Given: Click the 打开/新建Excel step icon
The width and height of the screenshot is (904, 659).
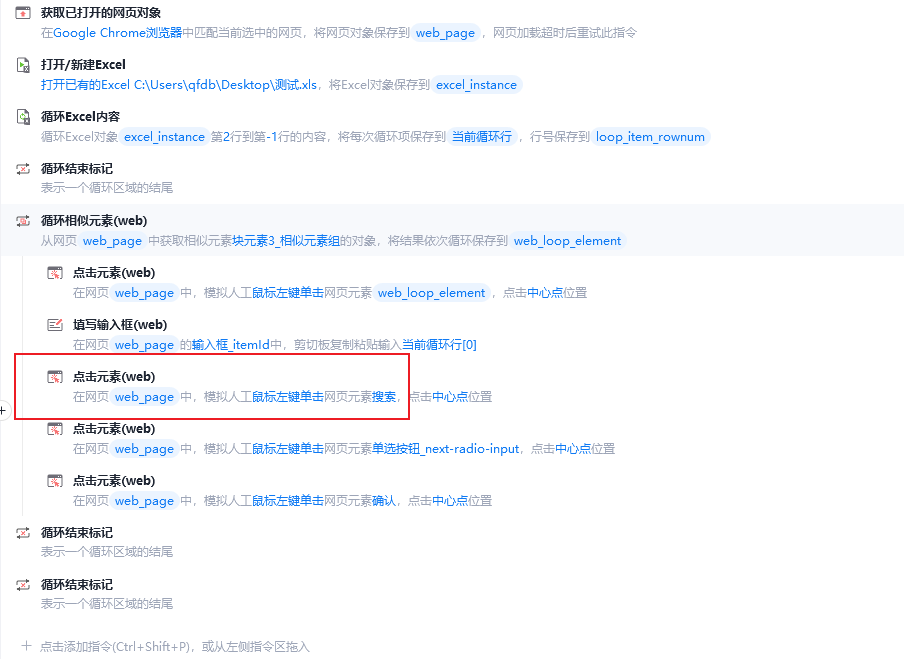Looking at the screenshot, I should pyautogui.click(x=23, y=65).
